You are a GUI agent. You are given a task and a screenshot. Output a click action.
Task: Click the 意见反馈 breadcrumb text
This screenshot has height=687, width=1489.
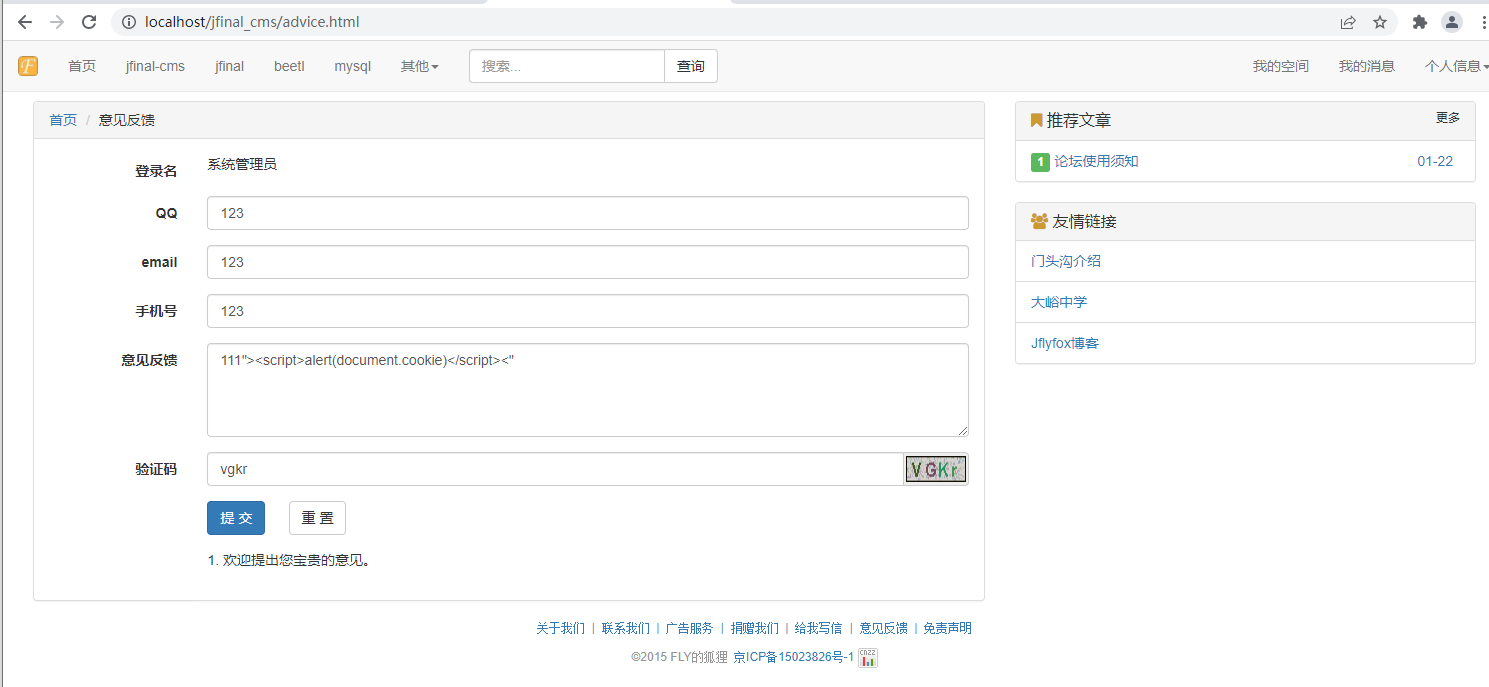click(127, 120)
